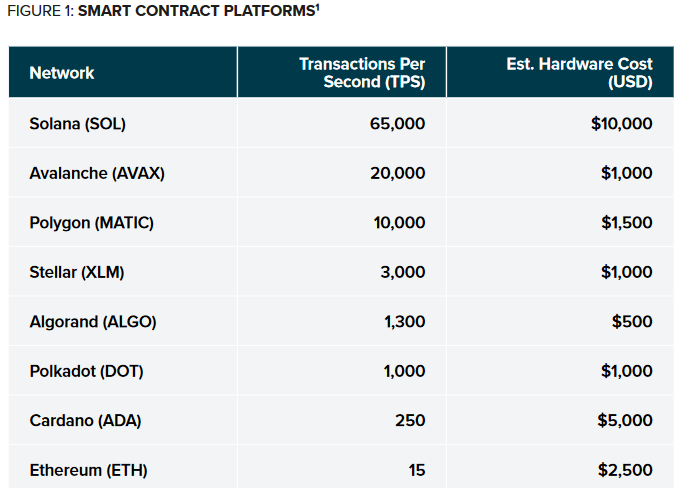Select Solana's 65,000 TPS value
The width and height of the screenshot is (674, 488).
click(397, 124)
